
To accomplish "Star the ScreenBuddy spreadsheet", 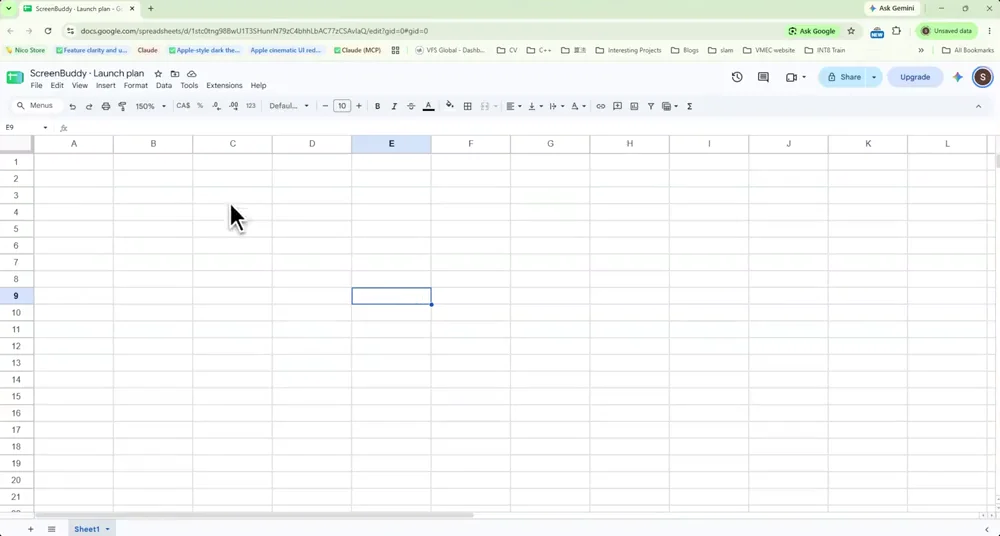I will pyautogui.click(x=158, y=74).
